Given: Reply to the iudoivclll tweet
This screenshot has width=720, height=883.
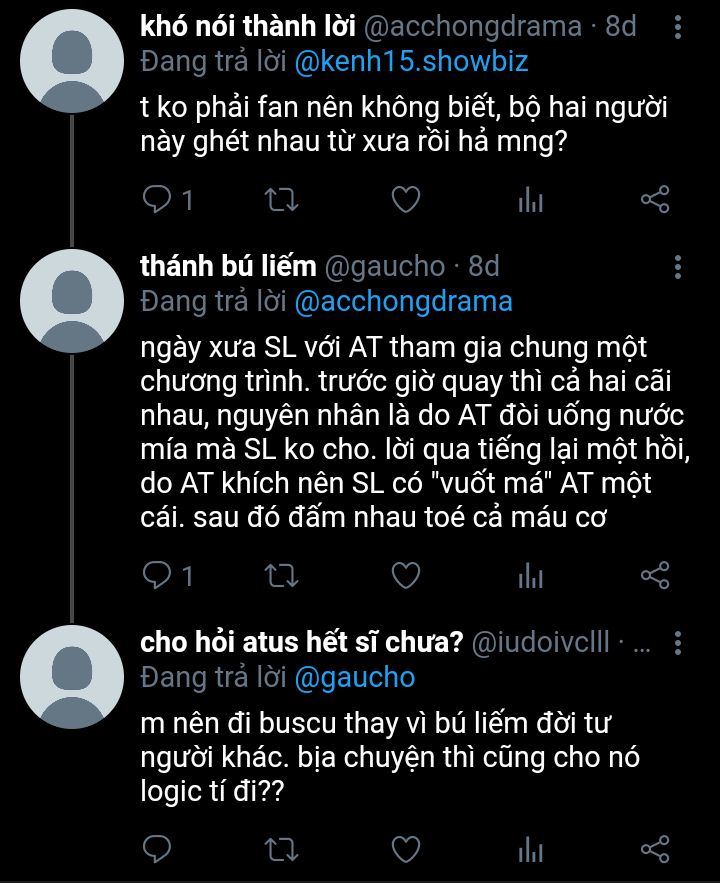Looking at the screenshot, I should (x=158, y=850).
